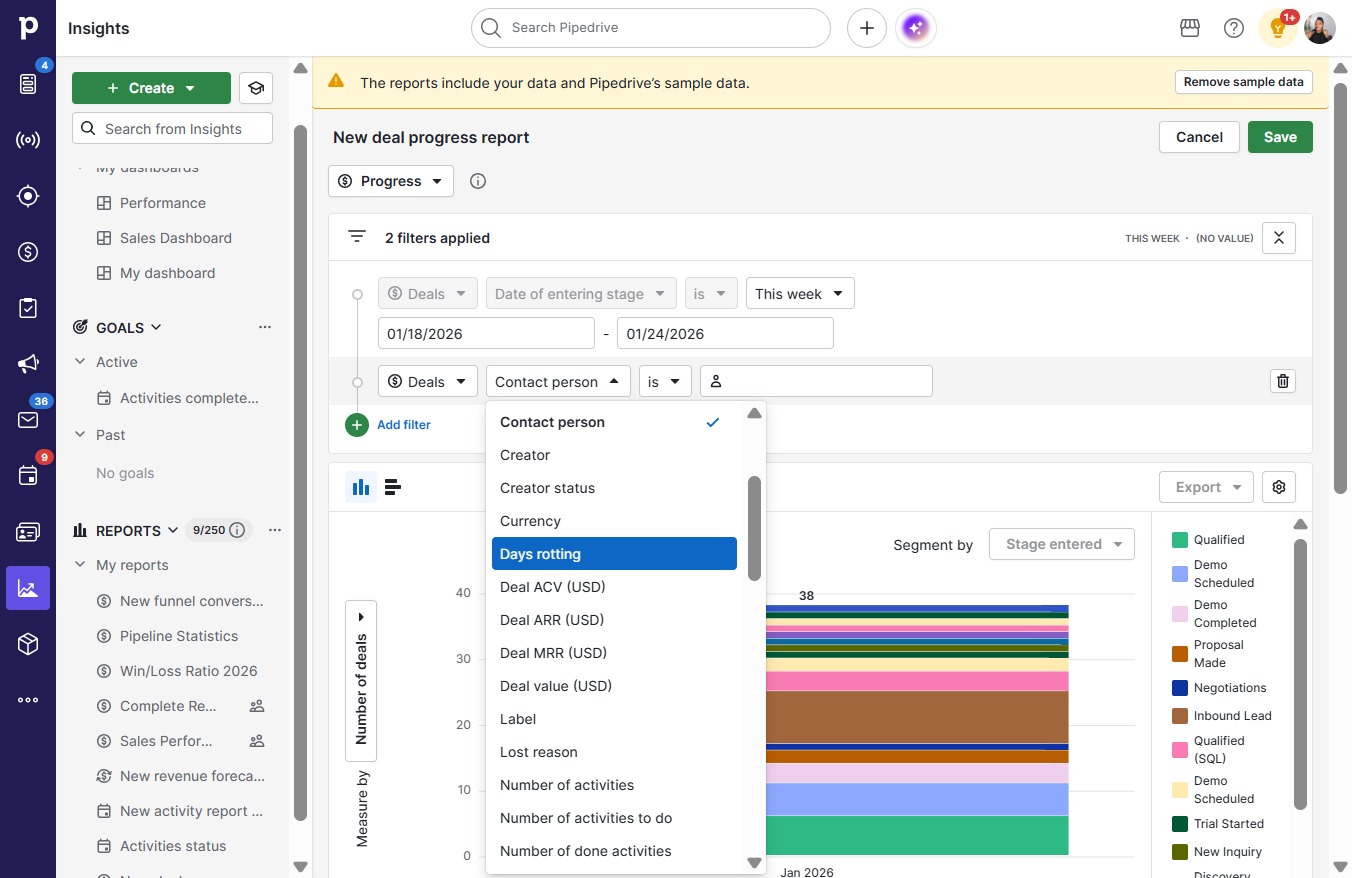The height and width of the screenshot is (878, 1352).
Task: Collapse the Active goals group
Action: (x=80, y=362)
